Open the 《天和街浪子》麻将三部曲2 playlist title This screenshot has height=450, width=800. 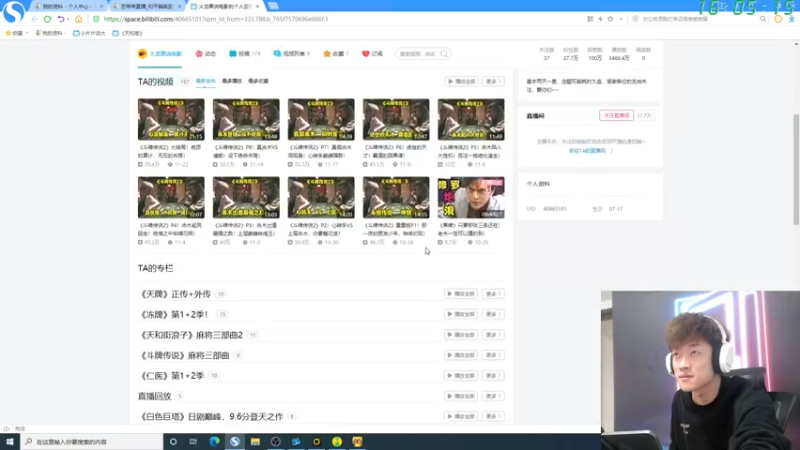coord(191,335)
